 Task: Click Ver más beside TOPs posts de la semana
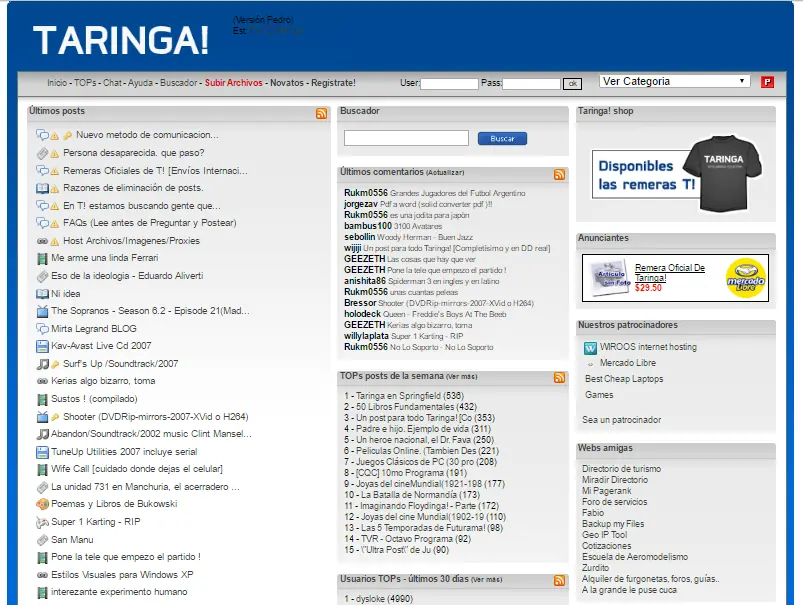[x=461, y=377]
